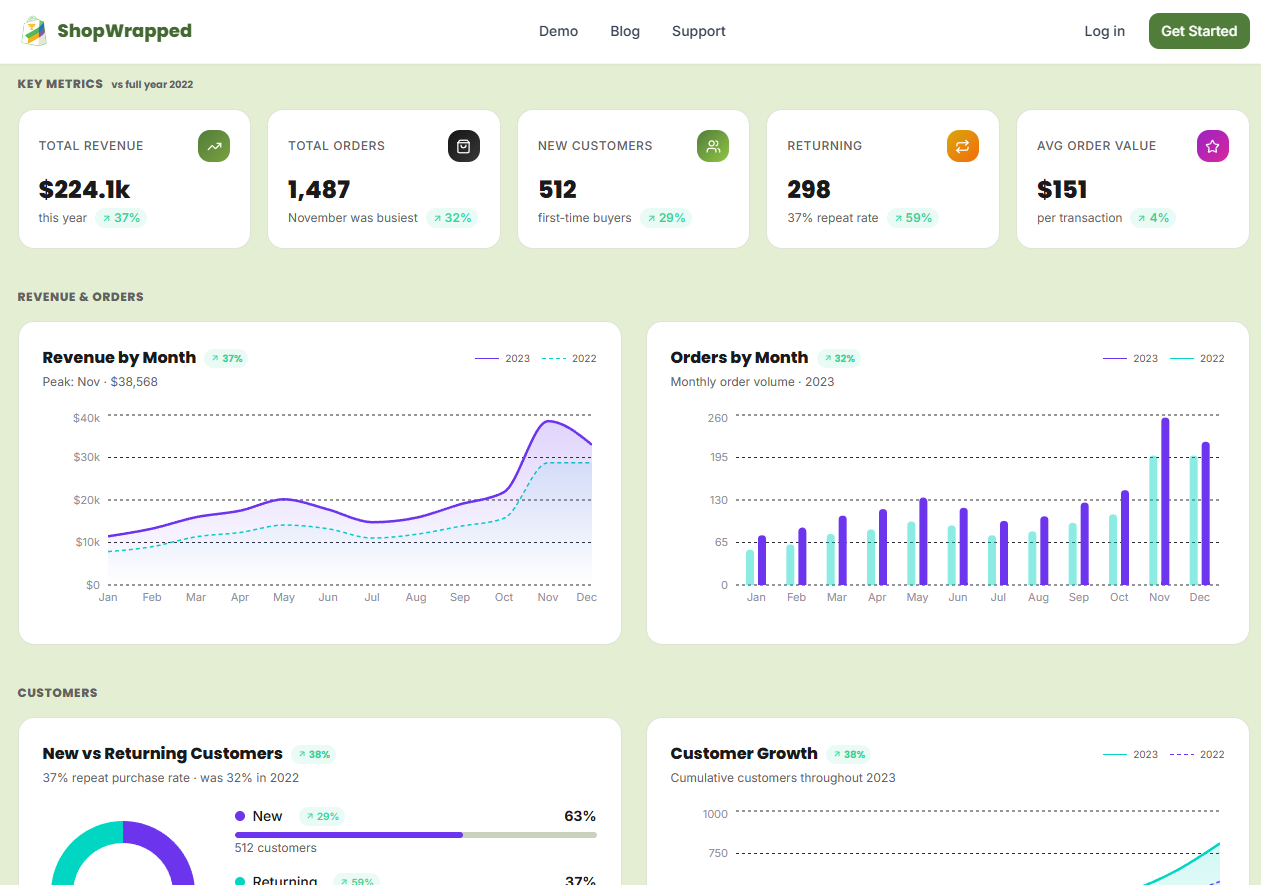Click the Get Started button
1261x885 pixels.
[x=1199, y=31]
